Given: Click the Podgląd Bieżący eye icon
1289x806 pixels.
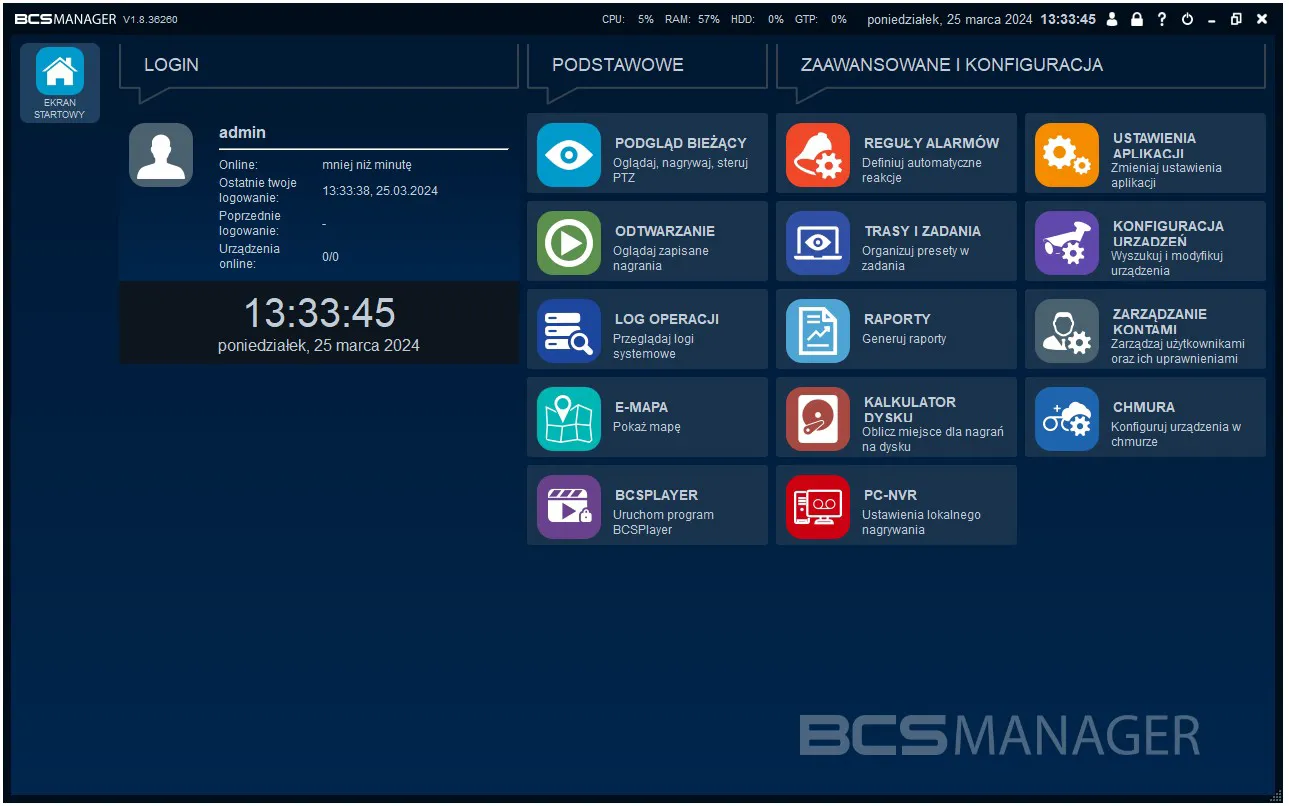Looking at the screenshot, I should (x=569, y=155).
